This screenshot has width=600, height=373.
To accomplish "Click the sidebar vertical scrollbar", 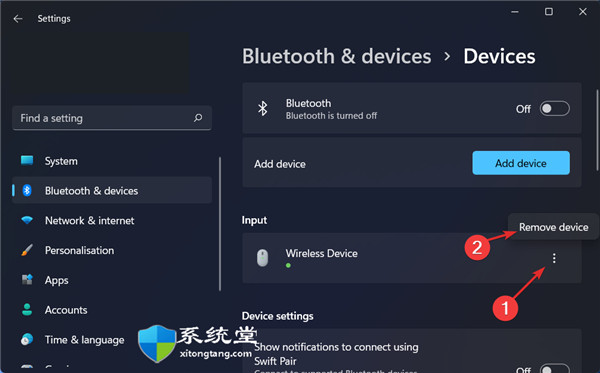I will (220, 224).
